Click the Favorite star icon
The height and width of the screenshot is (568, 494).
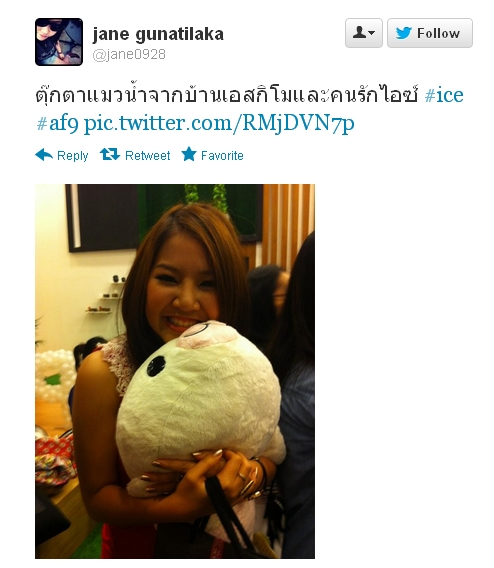[x=189, y=154]
